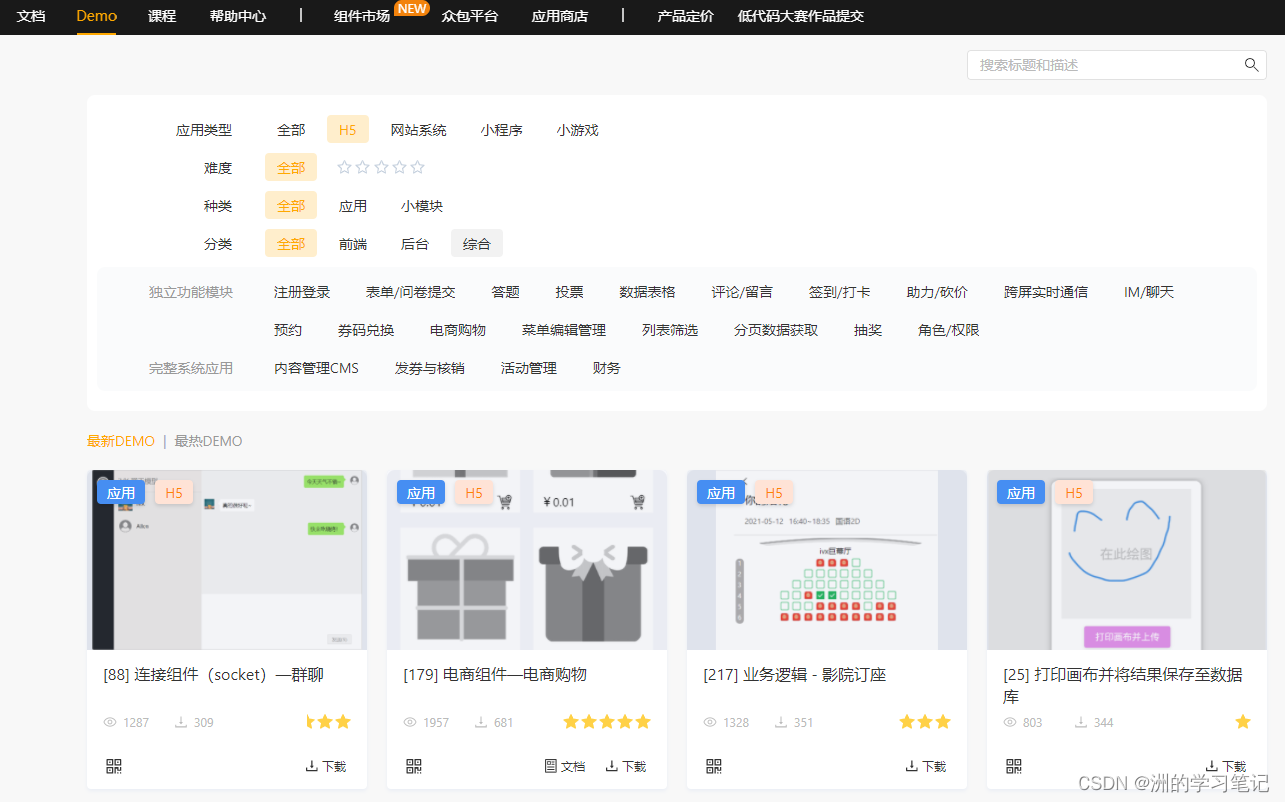Open QR code for e-commerce shopping demo

pyautogui.click(x=414, y=766)
